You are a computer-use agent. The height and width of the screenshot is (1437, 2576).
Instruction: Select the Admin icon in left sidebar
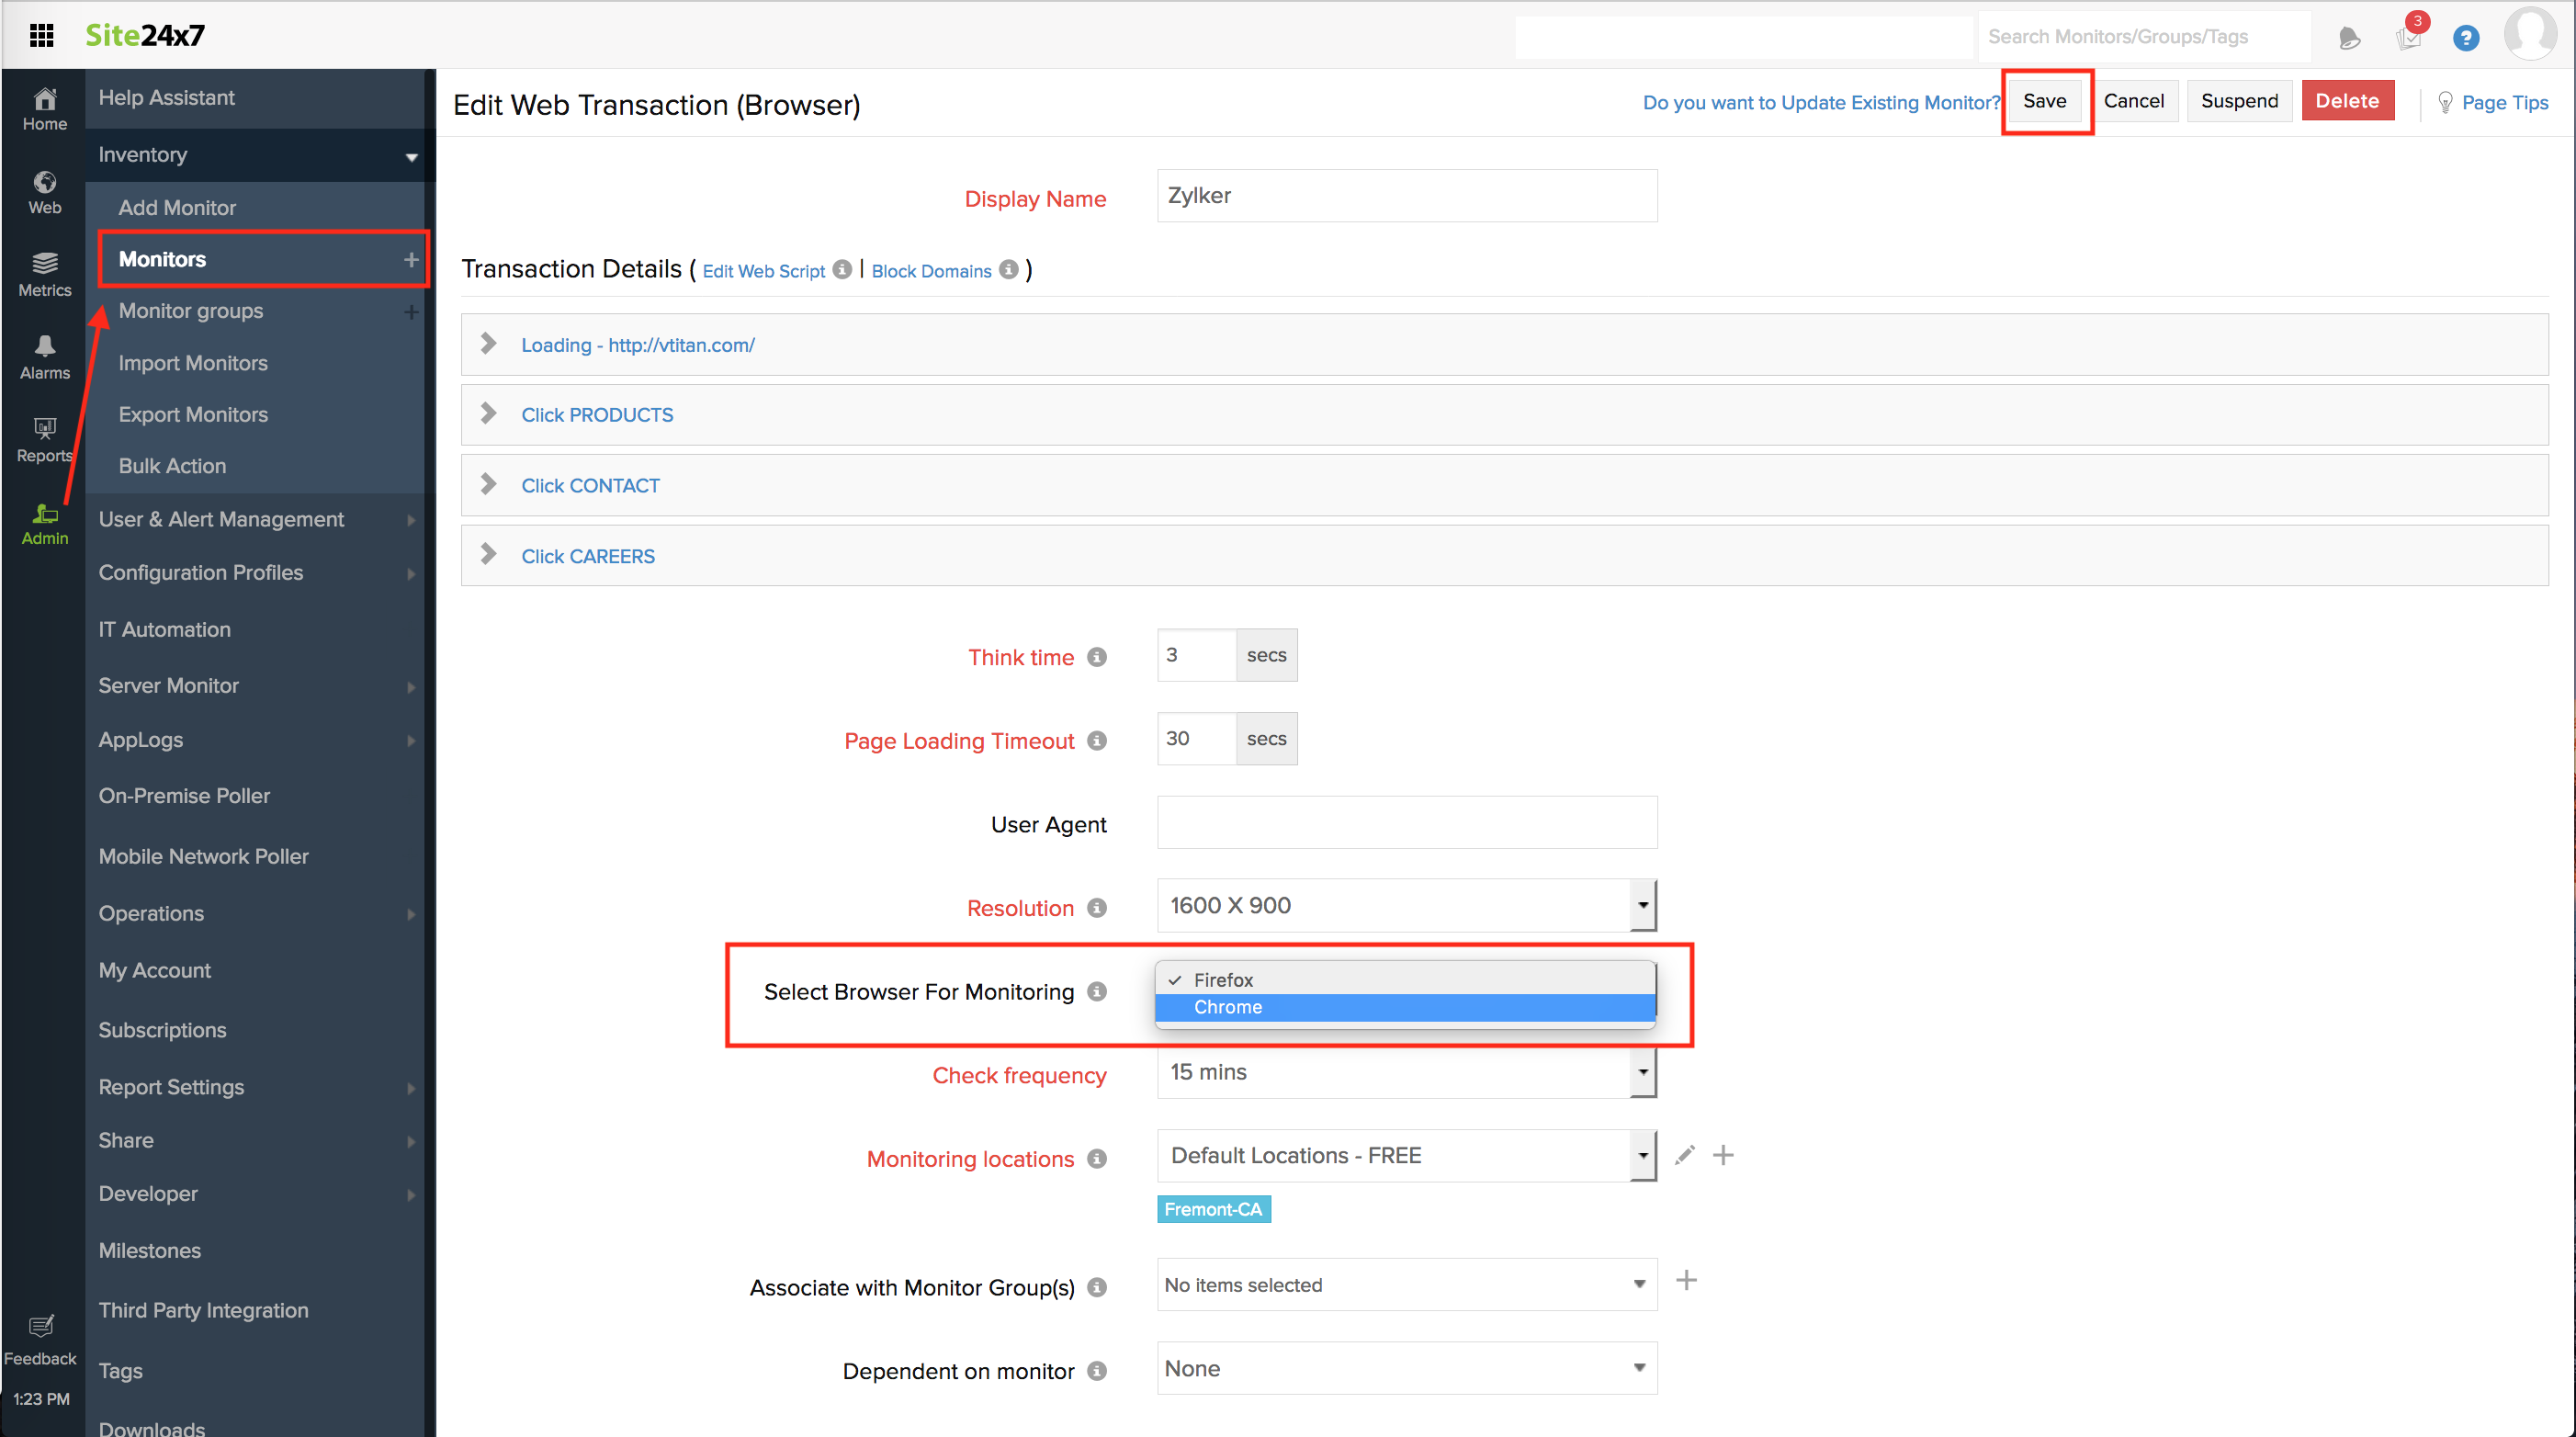click(x=44, y=523)
